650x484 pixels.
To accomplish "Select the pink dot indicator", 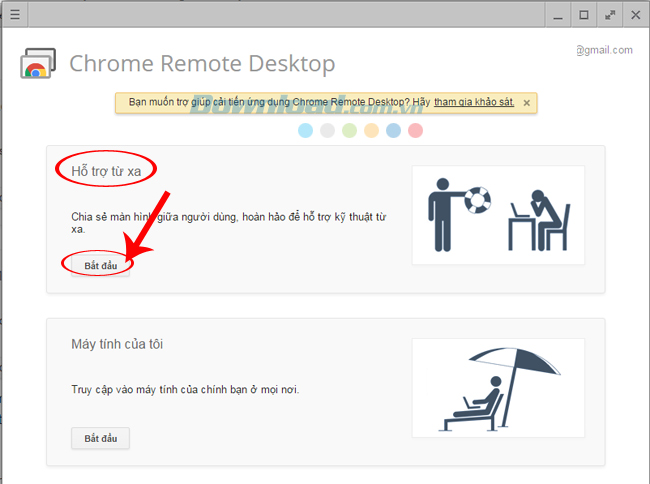I will 415,130.
